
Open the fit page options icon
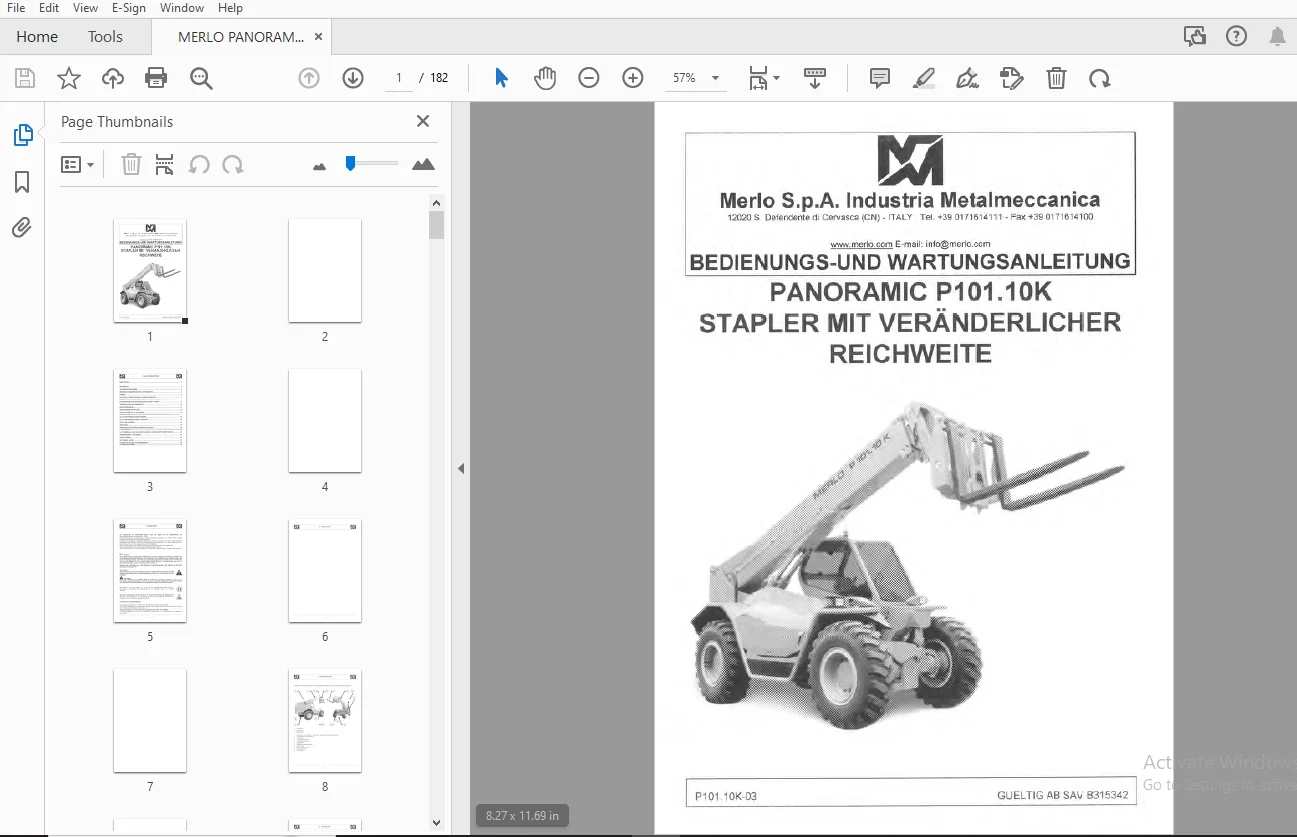click(x=764, y=78)
